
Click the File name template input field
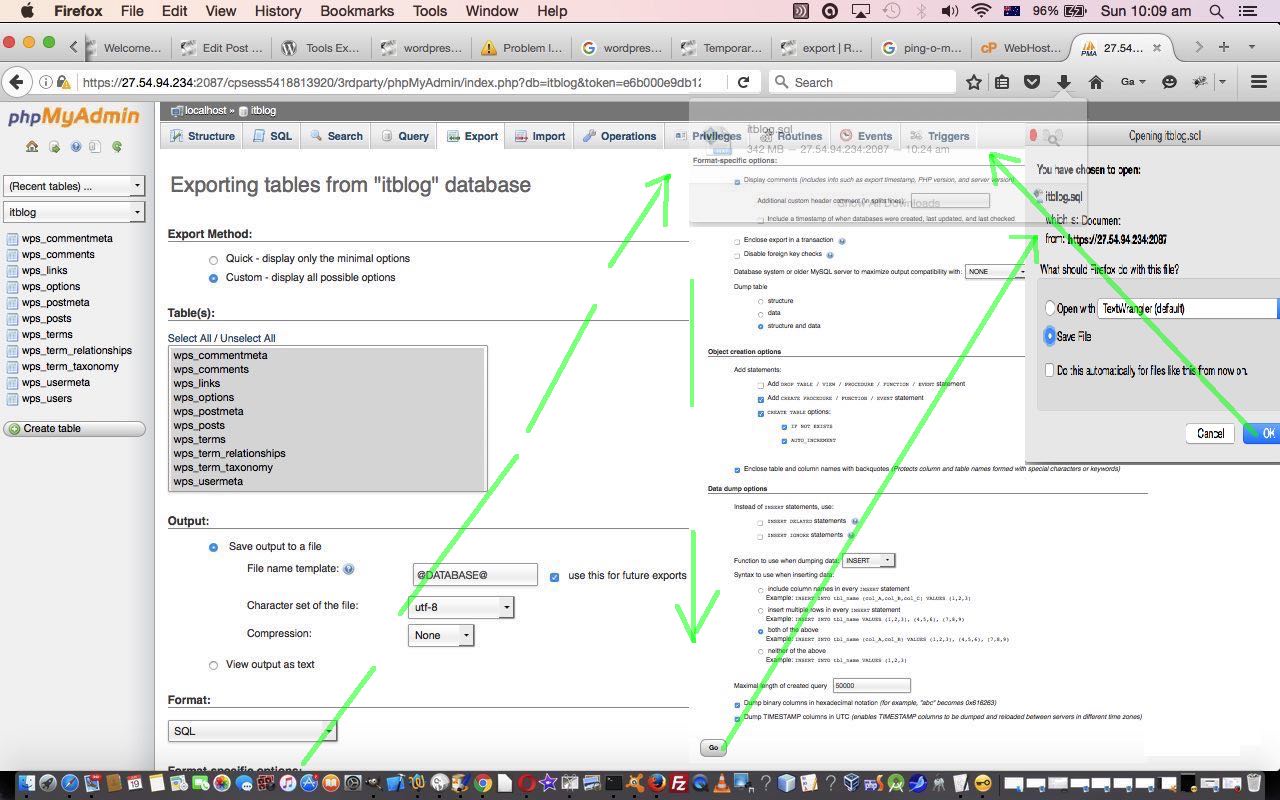[475, 575]
